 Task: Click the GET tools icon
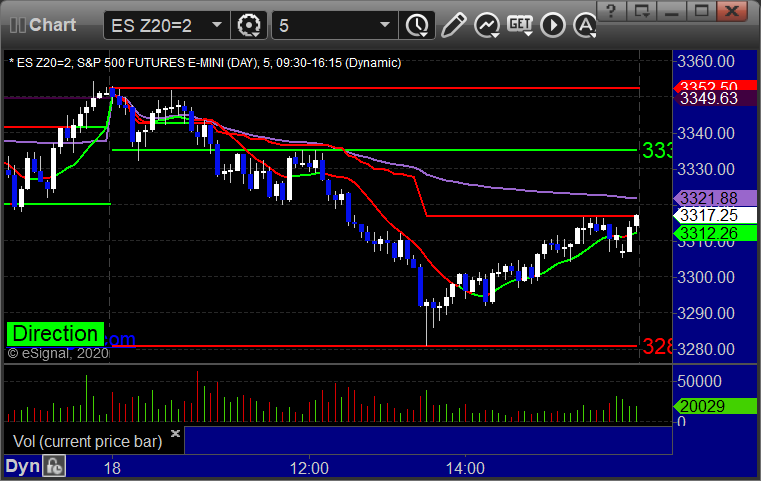520,25
